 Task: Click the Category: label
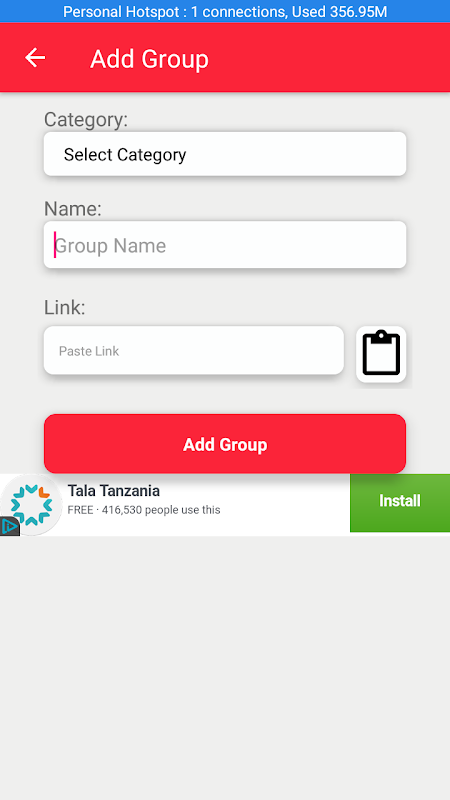[86, 120]
